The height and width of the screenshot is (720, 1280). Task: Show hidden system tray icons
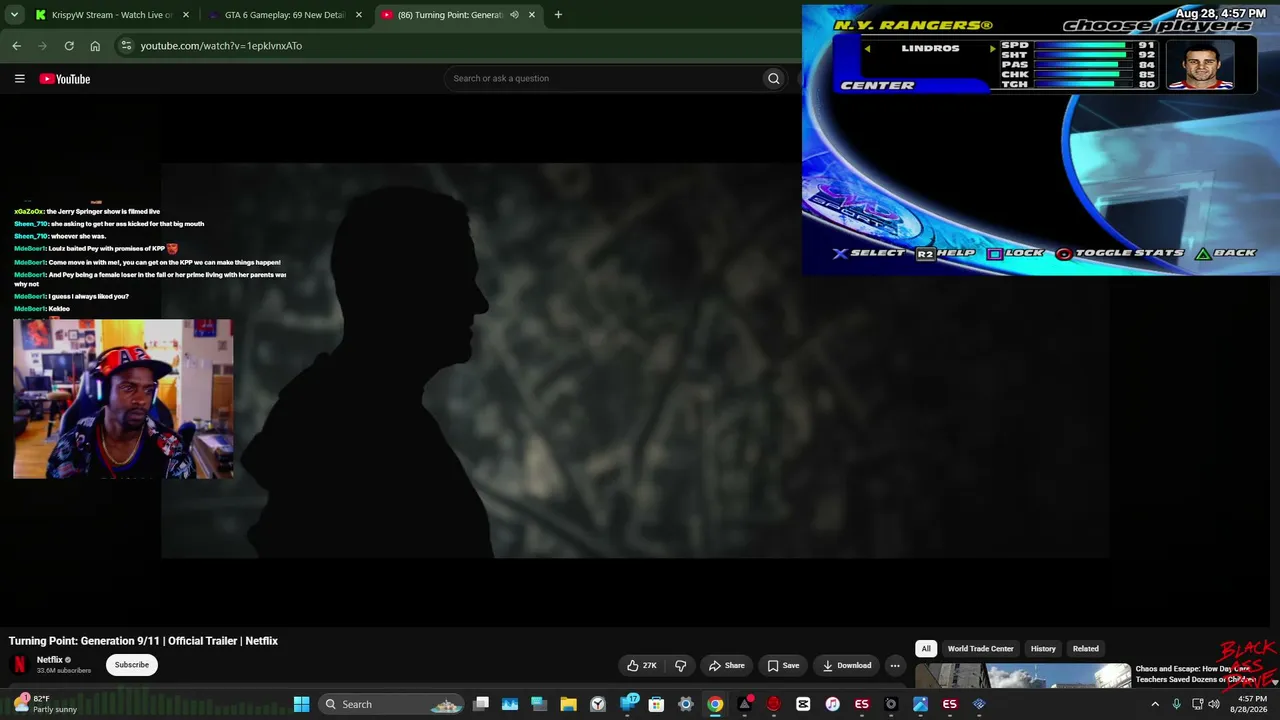point(1155,704)
